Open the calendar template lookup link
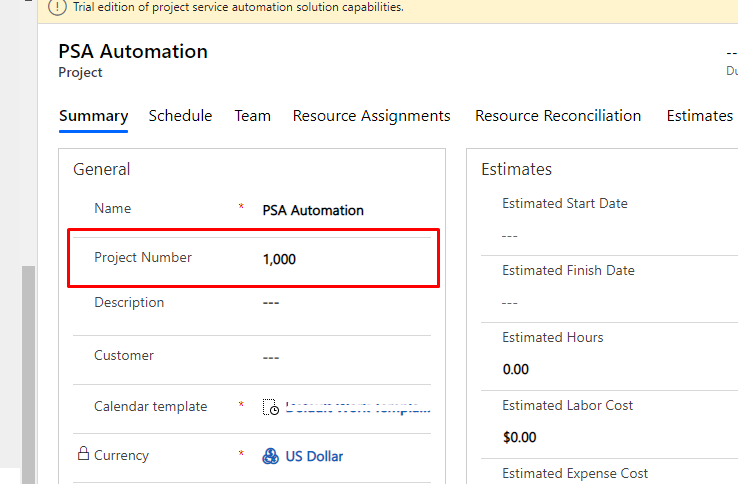Screen dimensions: 738x484 point(357,407)
